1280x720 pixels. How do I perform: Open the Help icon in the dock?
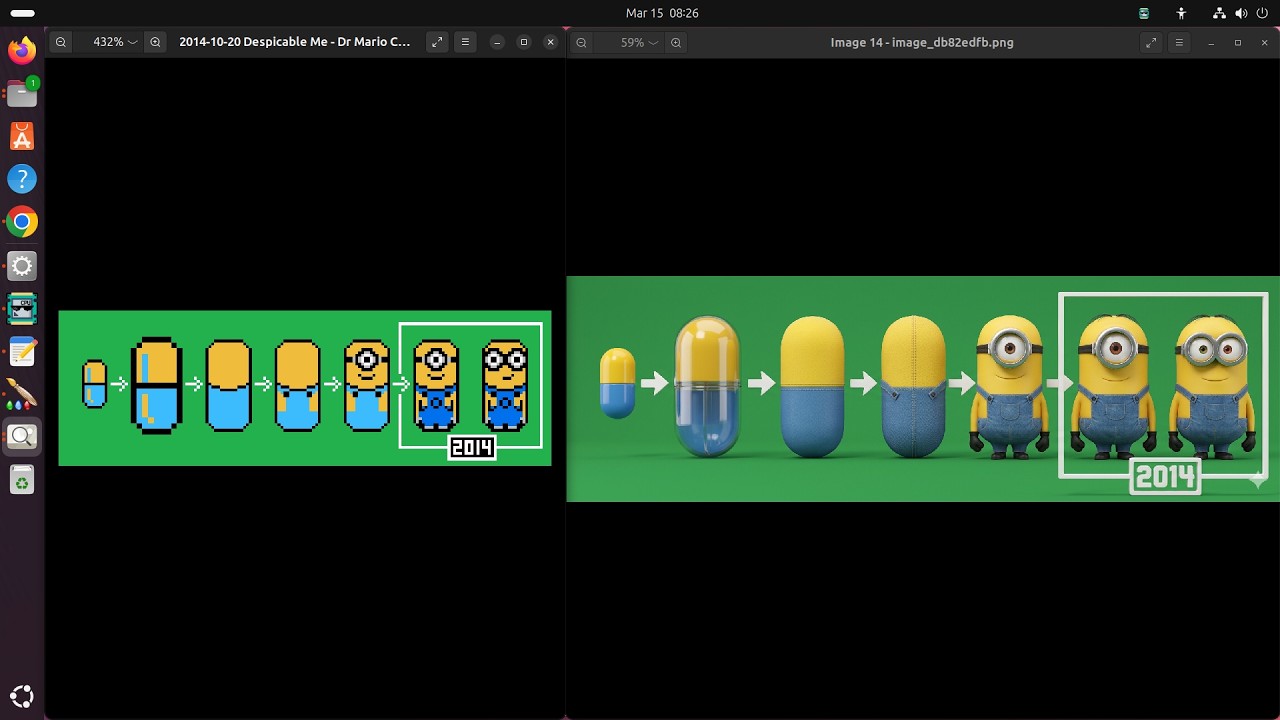point(22,179)
